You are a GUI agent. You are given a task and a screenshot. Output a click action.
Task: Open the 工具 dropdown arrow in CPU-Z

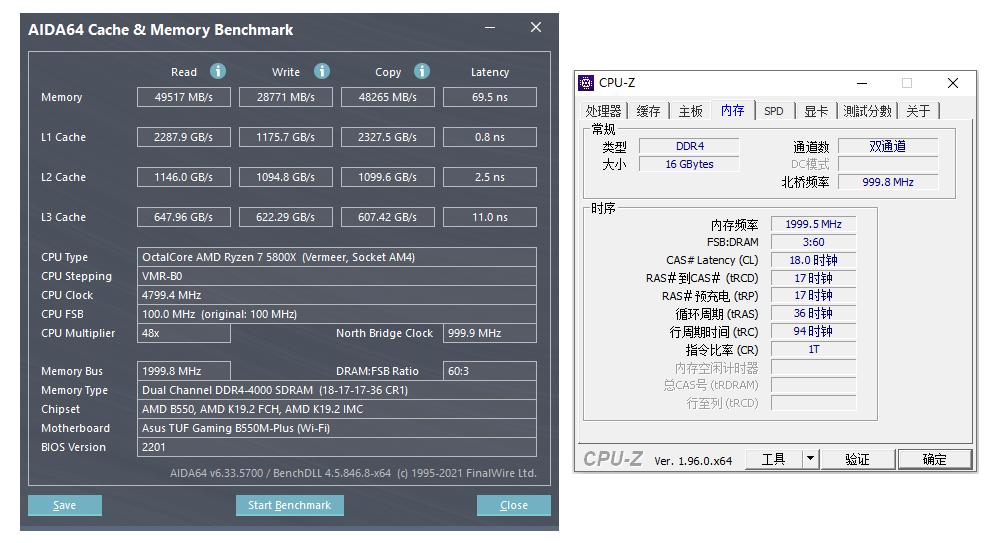click(810, 459)
